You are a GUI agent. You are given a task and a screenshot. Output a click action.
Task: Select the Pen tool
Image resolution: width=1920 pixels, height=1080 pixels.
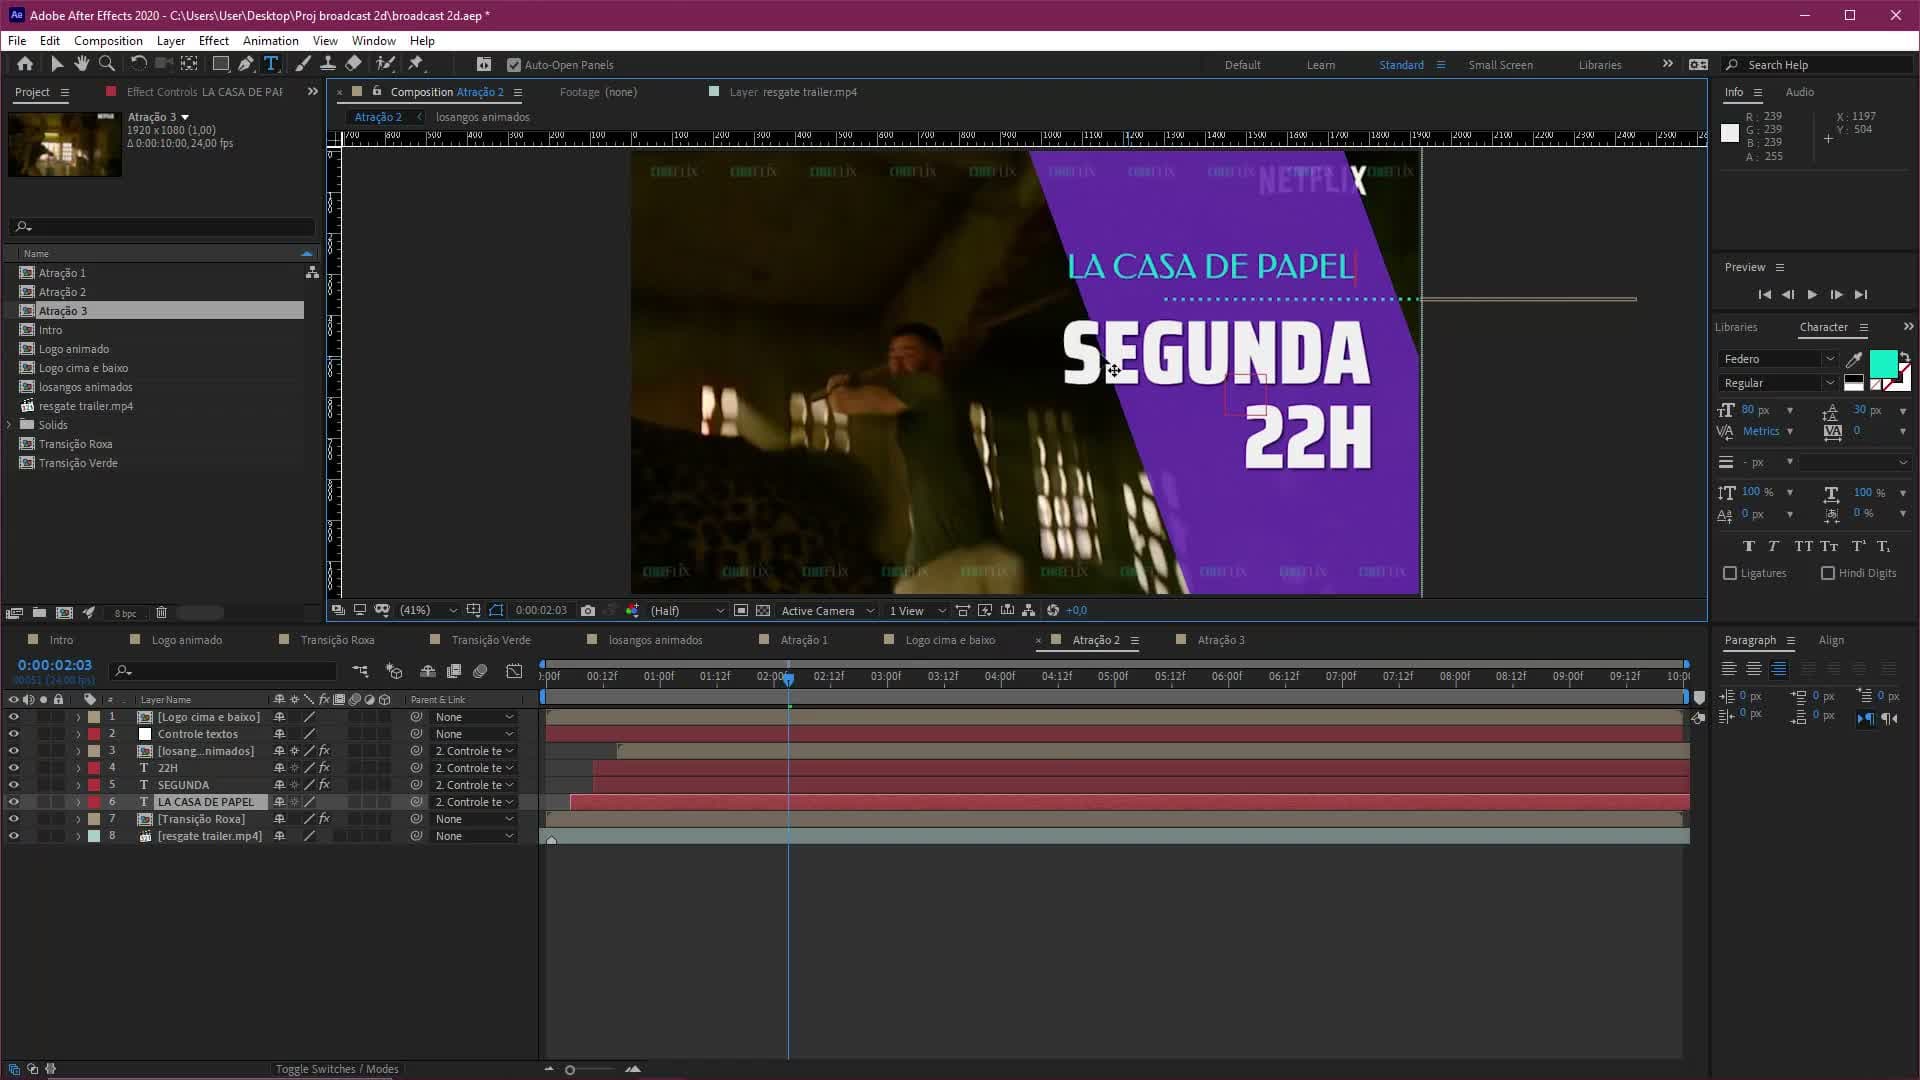pos(245,64)
